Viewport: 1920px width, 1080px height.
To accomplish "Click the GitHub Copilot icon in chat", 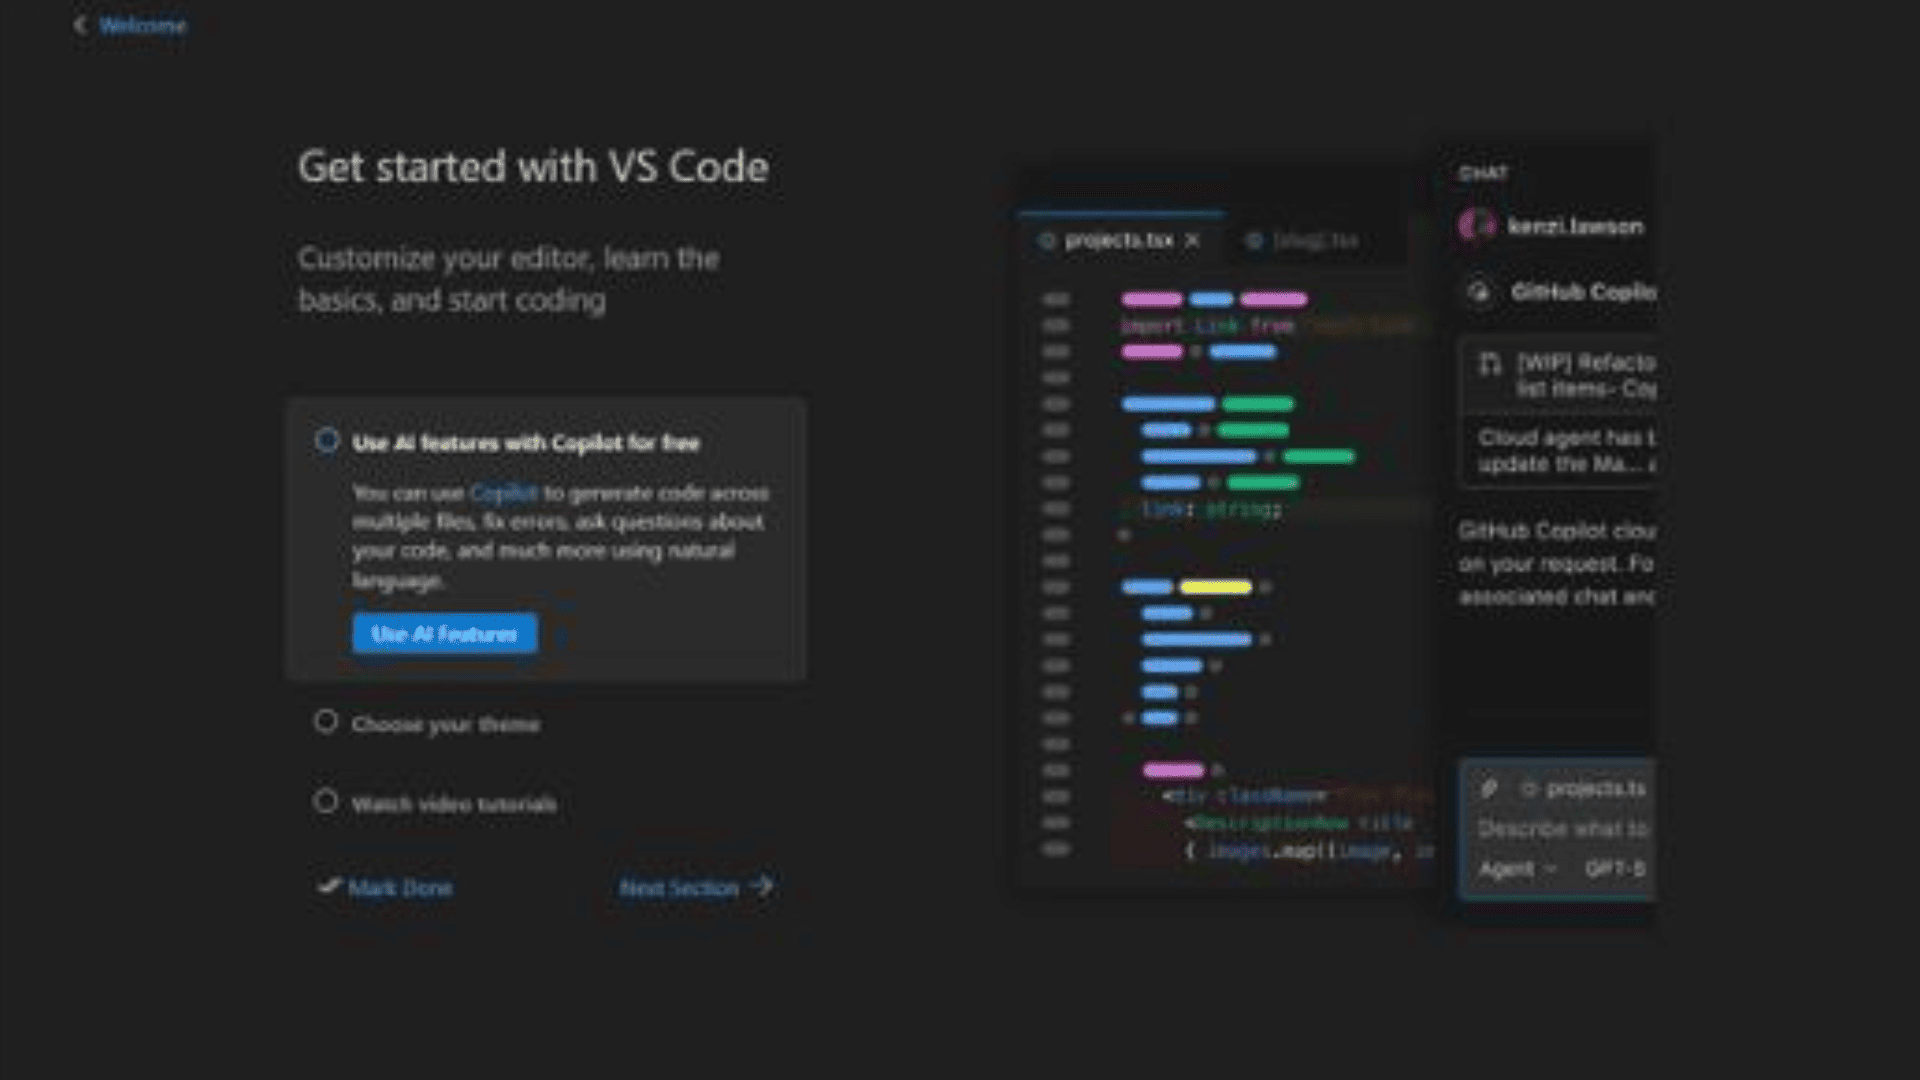I will [1479, 292].
